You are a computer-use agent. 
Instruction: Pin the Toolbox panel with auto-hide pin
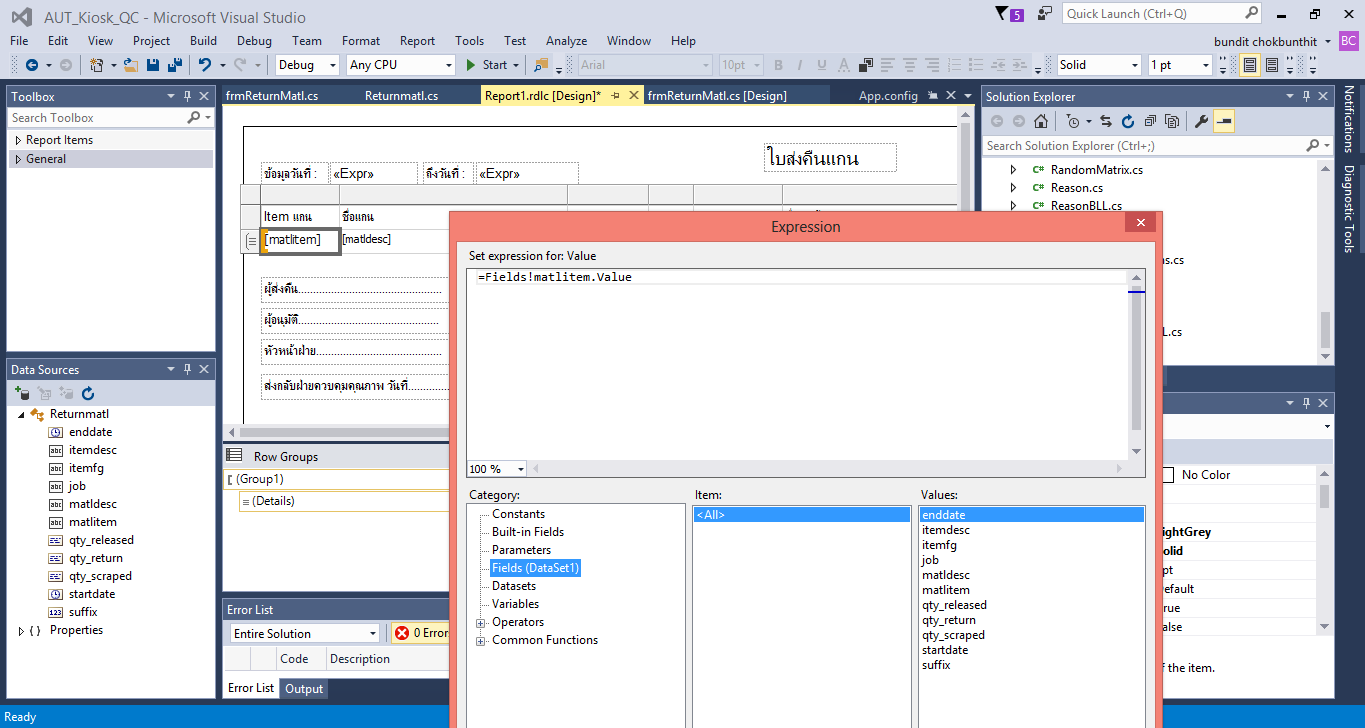(187, 96)
